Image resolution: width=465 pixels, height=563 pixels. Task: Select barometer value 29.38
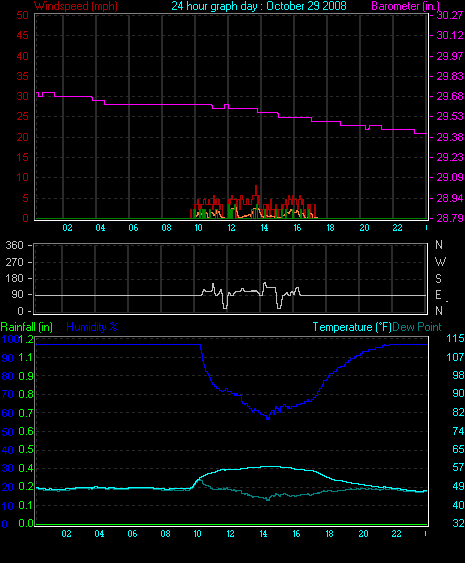[x=450, y=137]
